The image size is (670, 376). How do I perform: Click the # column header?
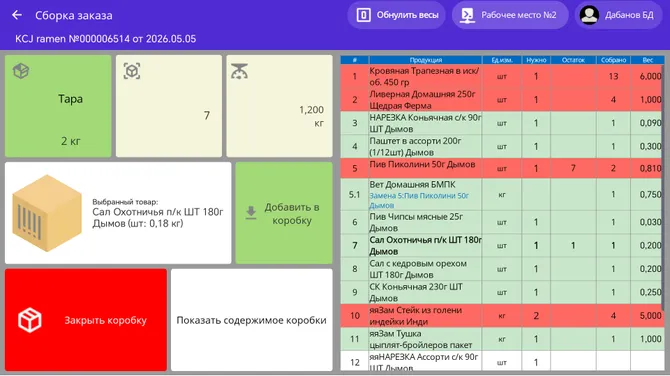(355, 60)
